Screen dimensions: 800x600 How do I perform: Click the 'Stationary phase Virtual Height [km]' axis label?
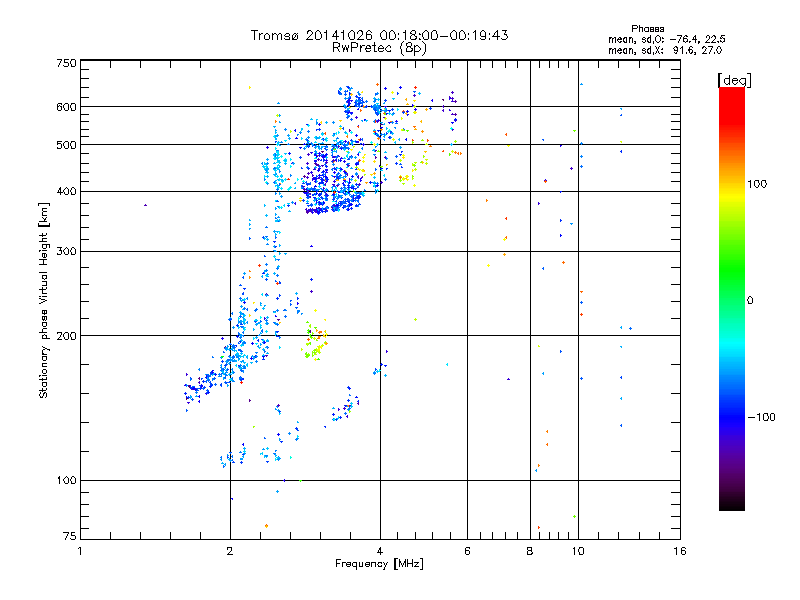44,300
